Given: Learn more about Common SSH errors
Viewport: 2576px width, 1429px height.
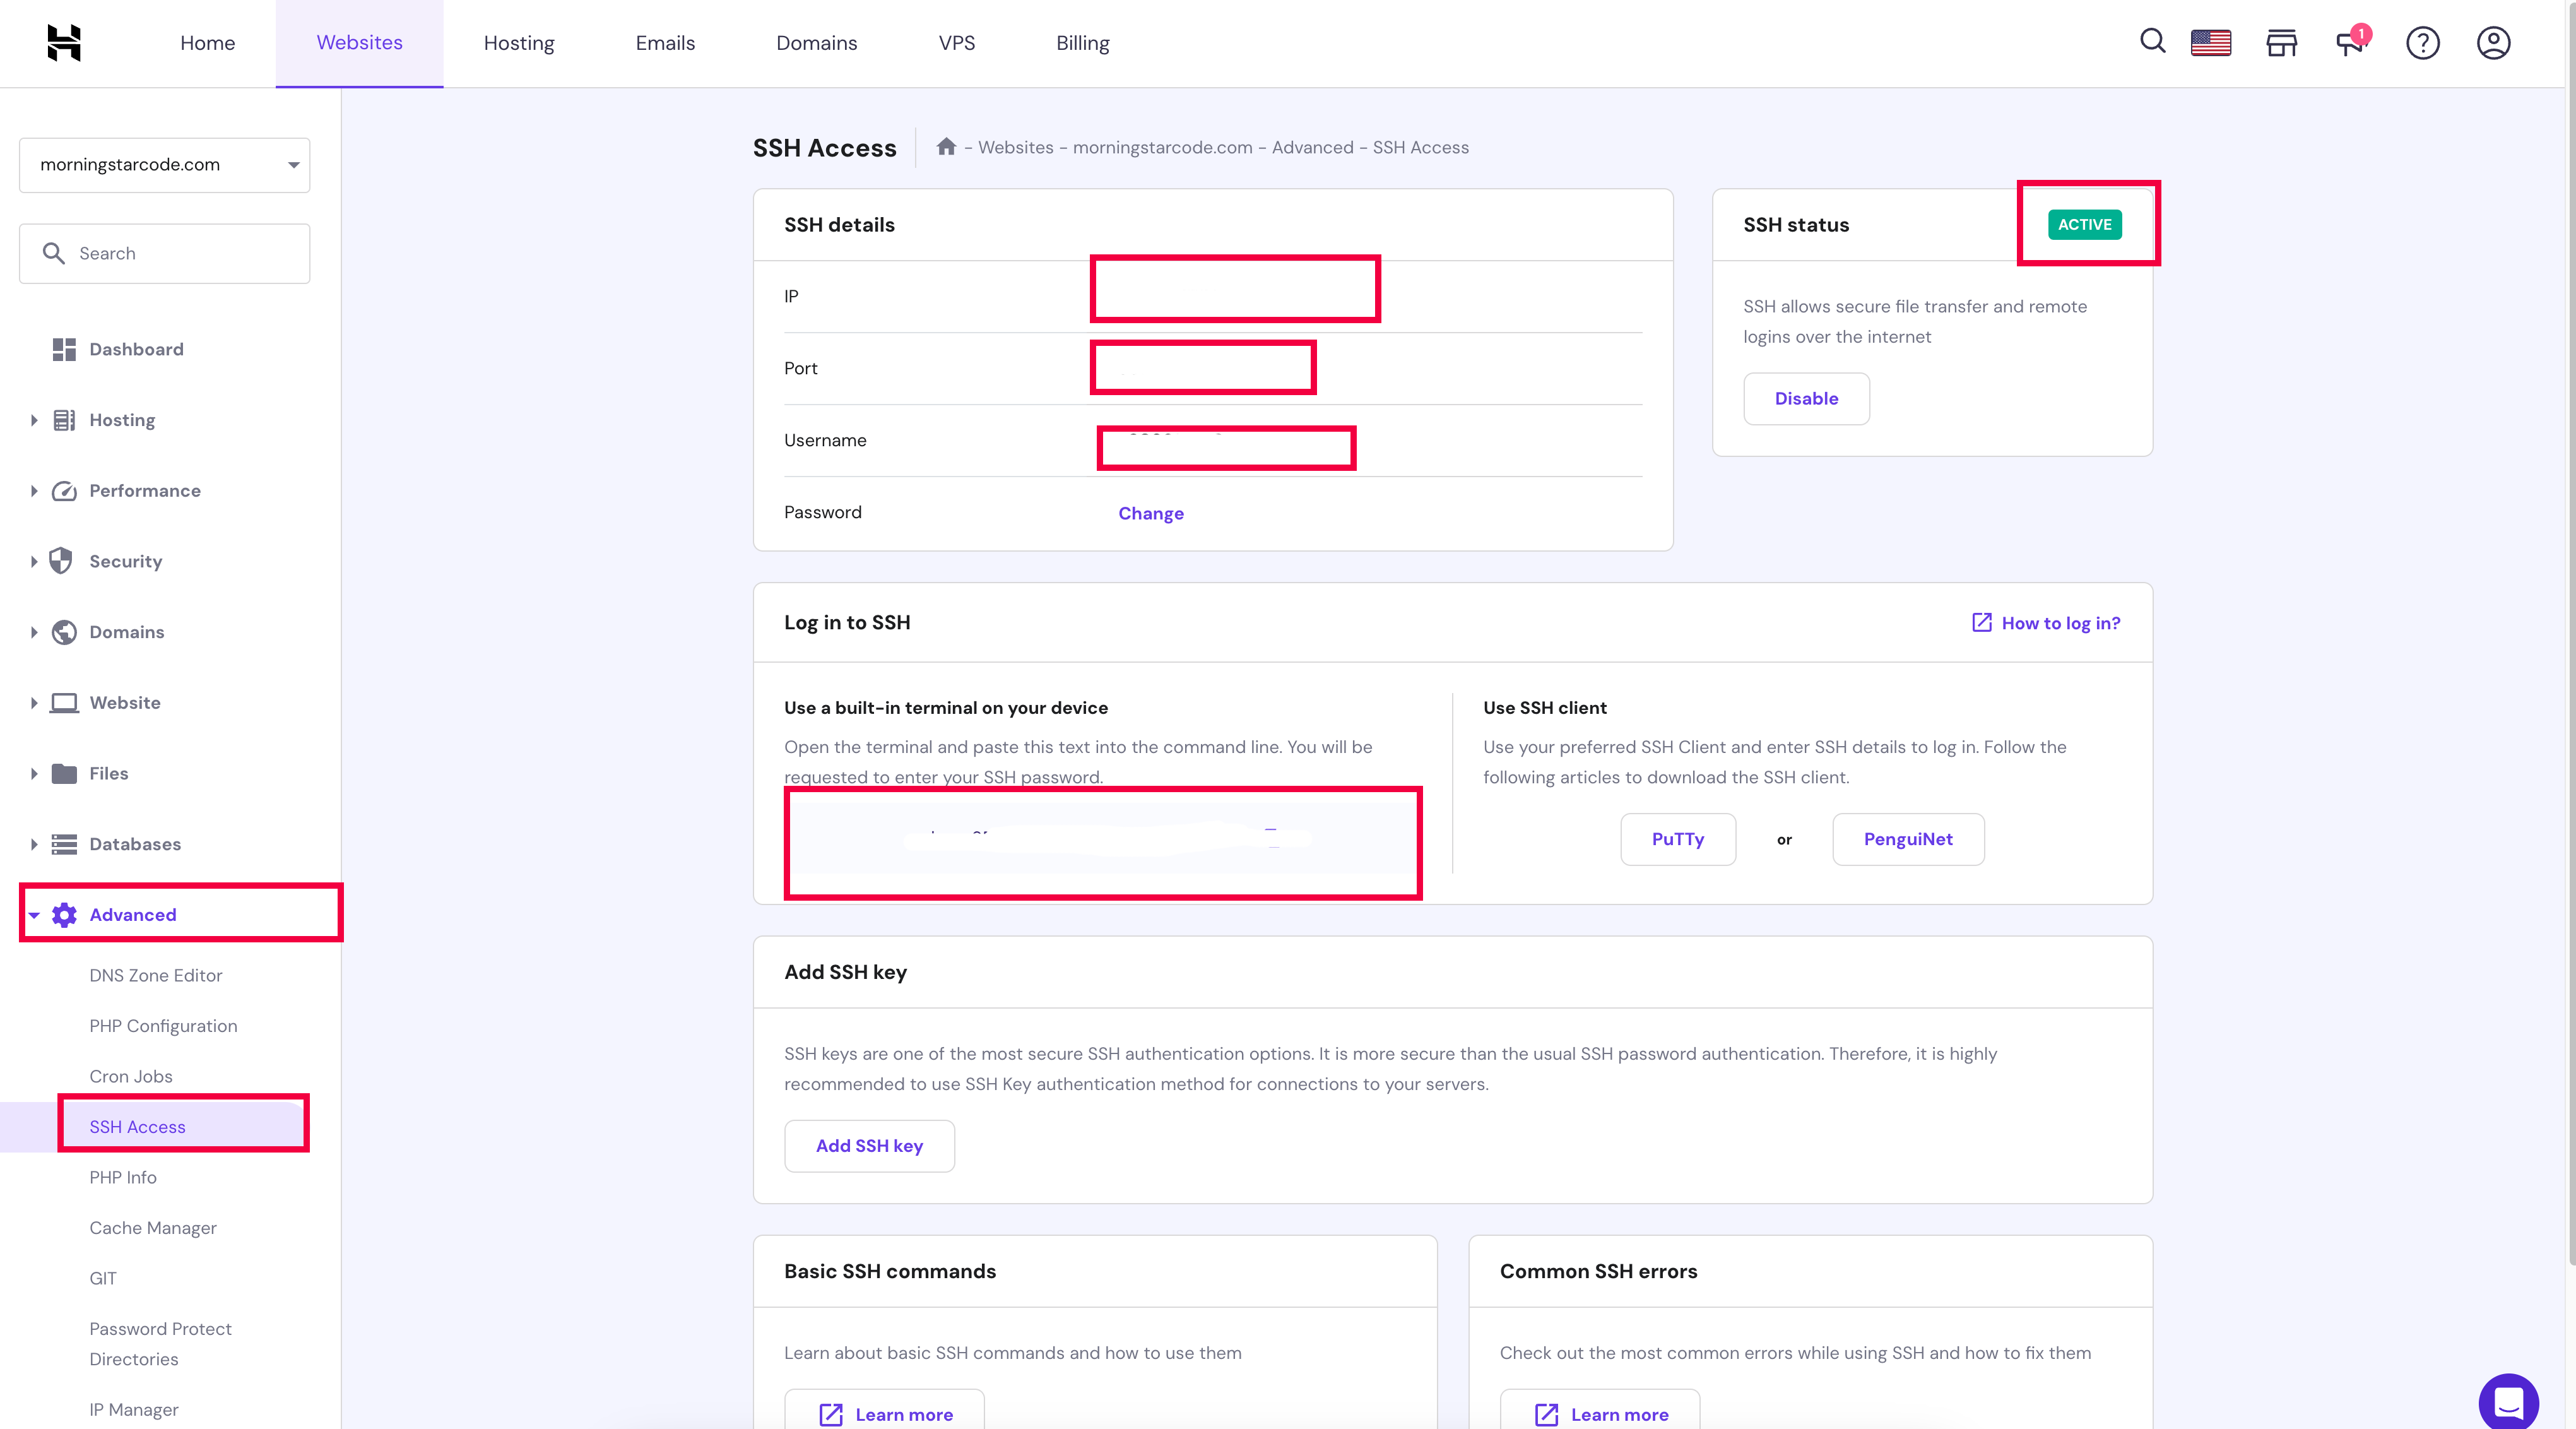Looking at the screenshot, I should [x=1600, y=1413].
